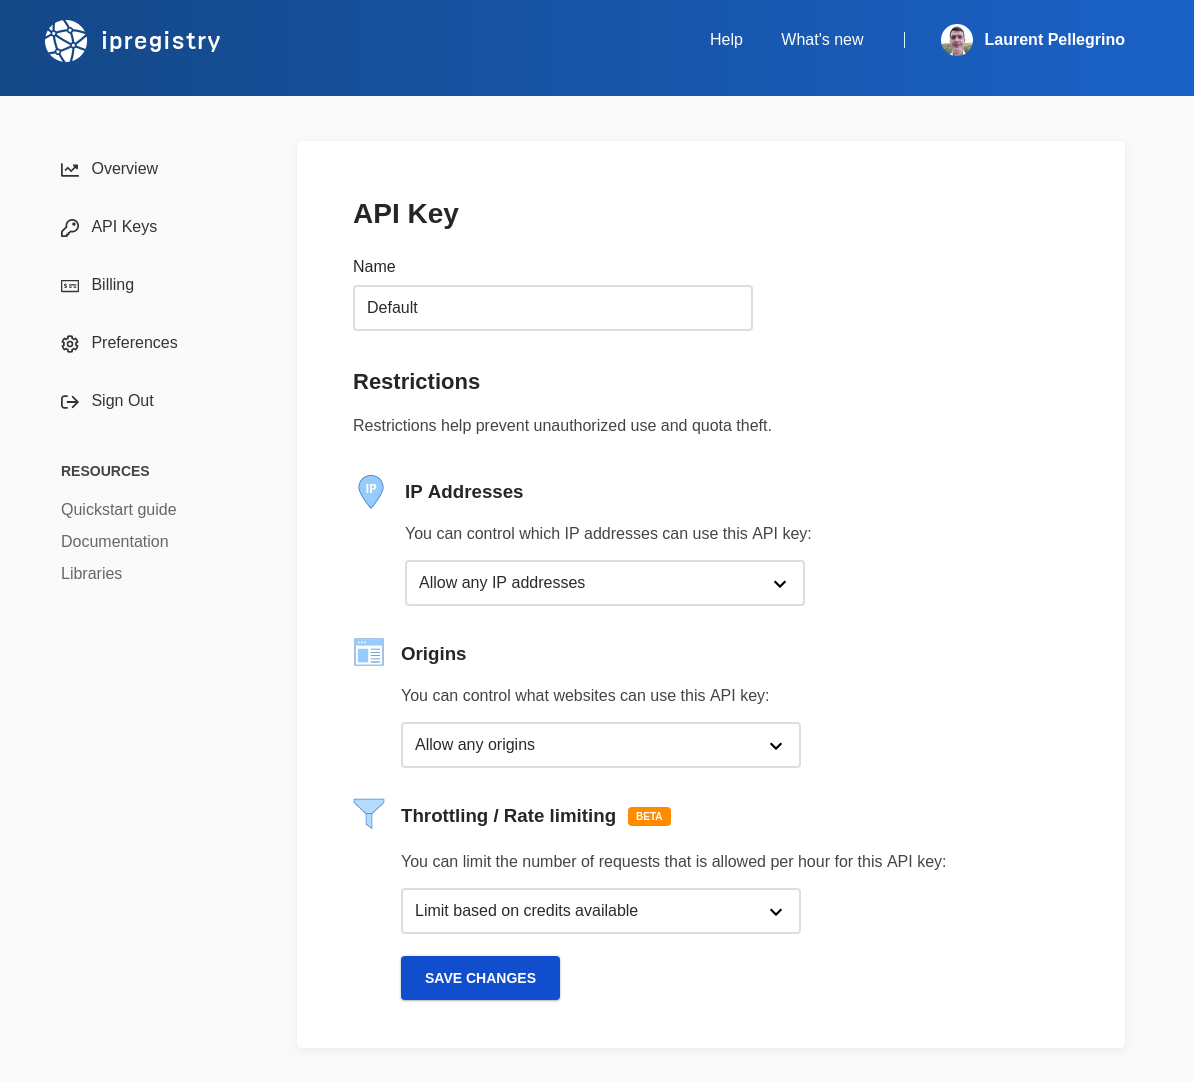The width and height of the screenshot is (1194, 1082).
Task: Click the Throttling funnel icon
Action: pyautogui.click(x=369, y=813)
